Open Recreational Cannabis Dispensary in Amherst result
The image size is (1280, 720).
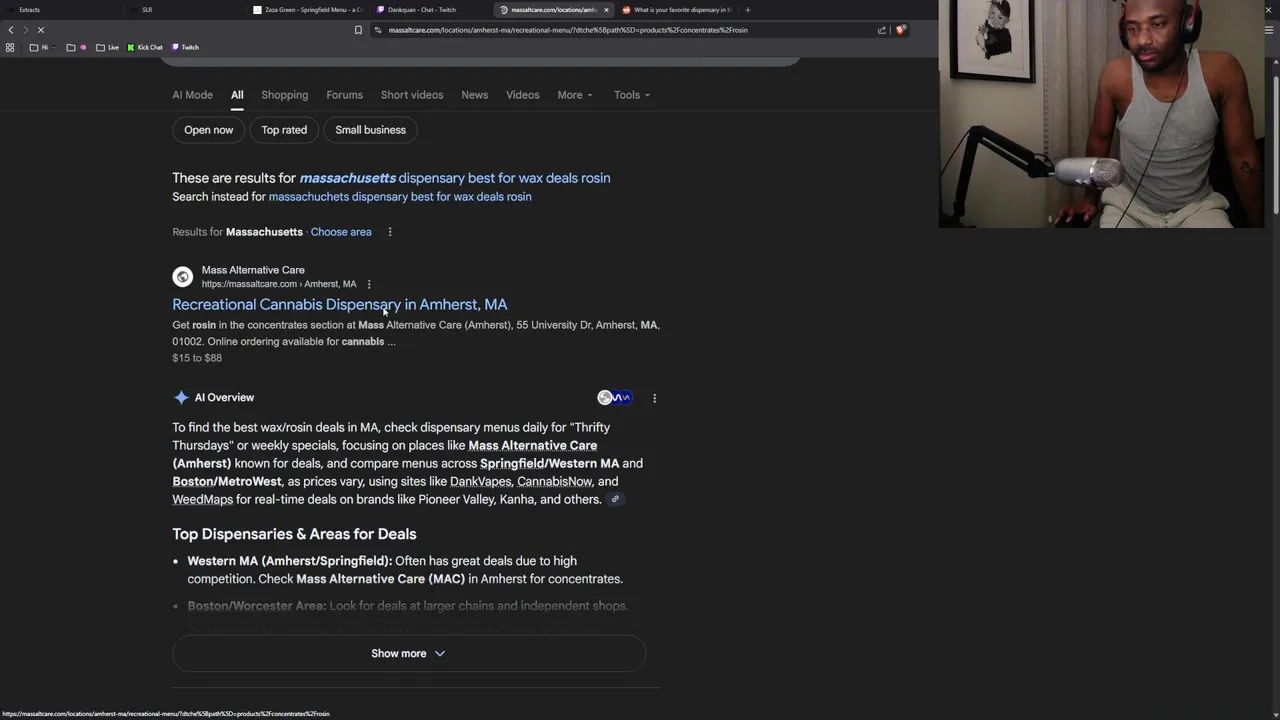pyautogui.click(x=340, y=304)
